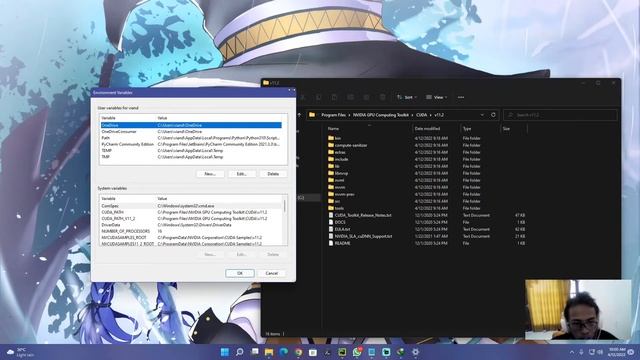Screen dimensions: 640x360
Task: Select the CUDA_PATH system variable
Action: point(191,212)
